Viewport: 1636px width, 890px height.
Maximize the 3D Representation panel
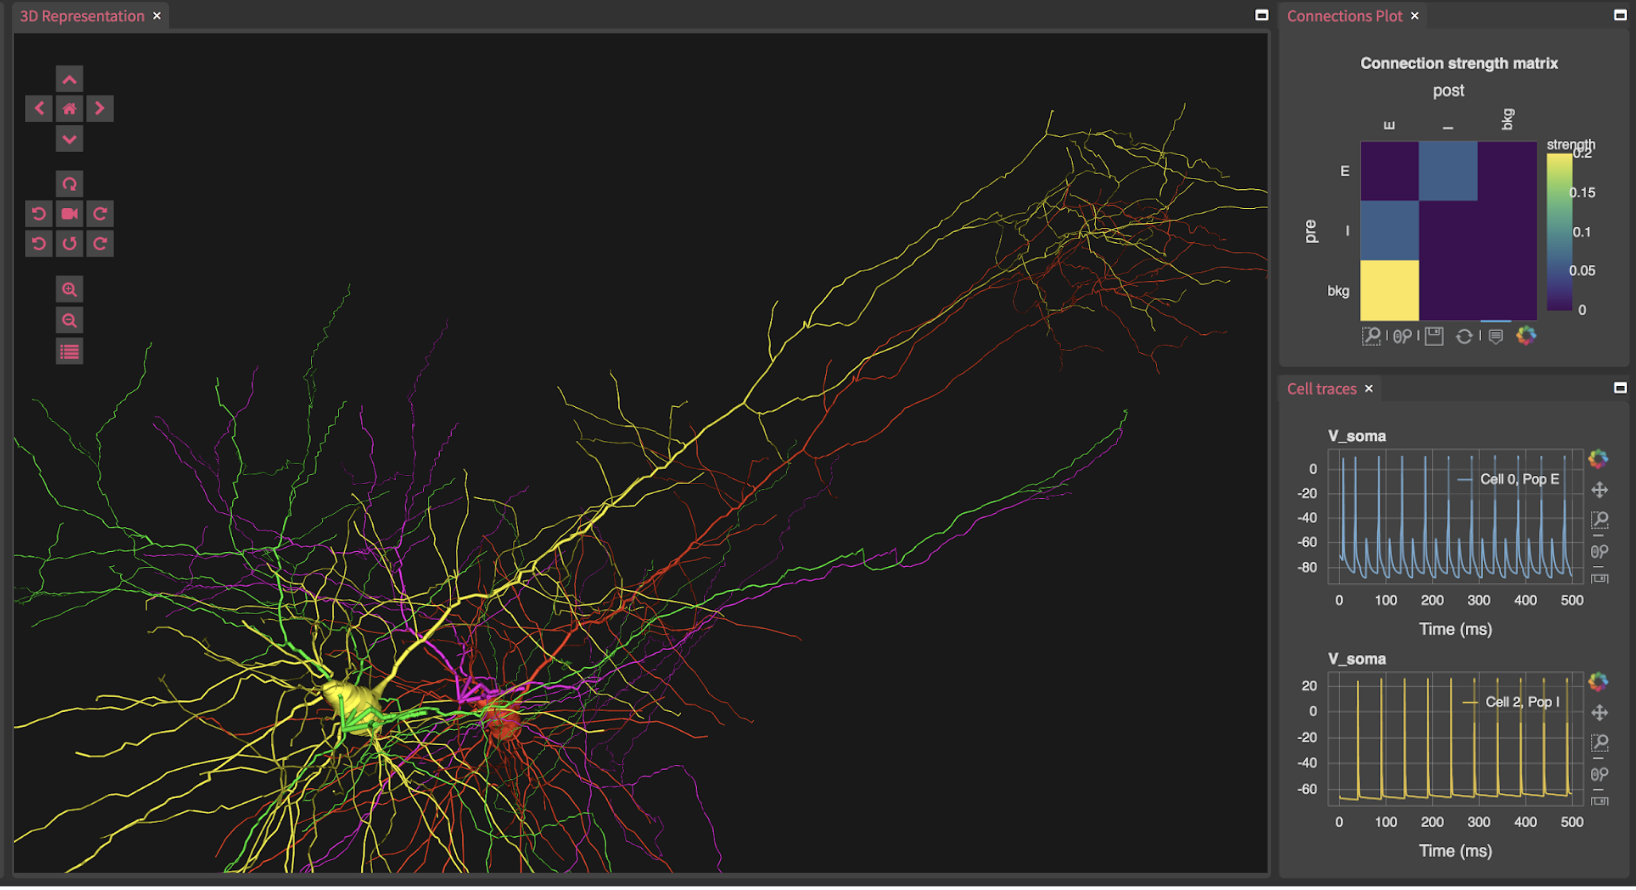[x=1261, y=15]
